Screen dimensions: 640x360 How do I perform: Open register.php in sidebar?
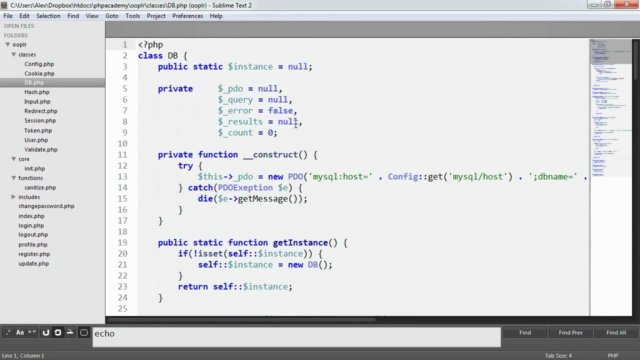point(34,254)
